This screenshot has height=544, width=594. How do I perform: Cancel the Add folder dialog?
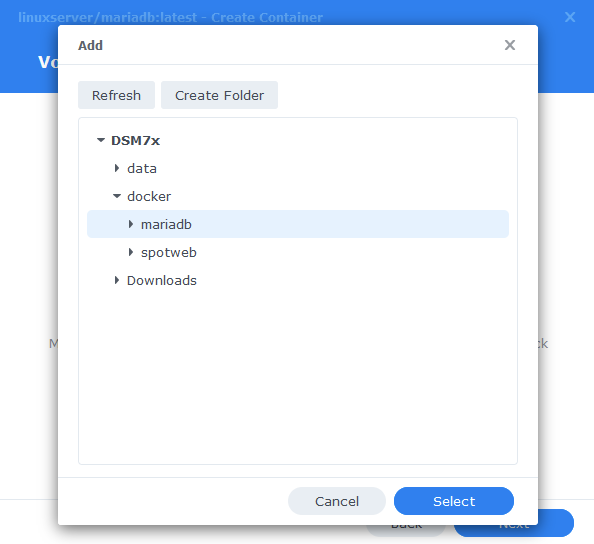point(337,501)
